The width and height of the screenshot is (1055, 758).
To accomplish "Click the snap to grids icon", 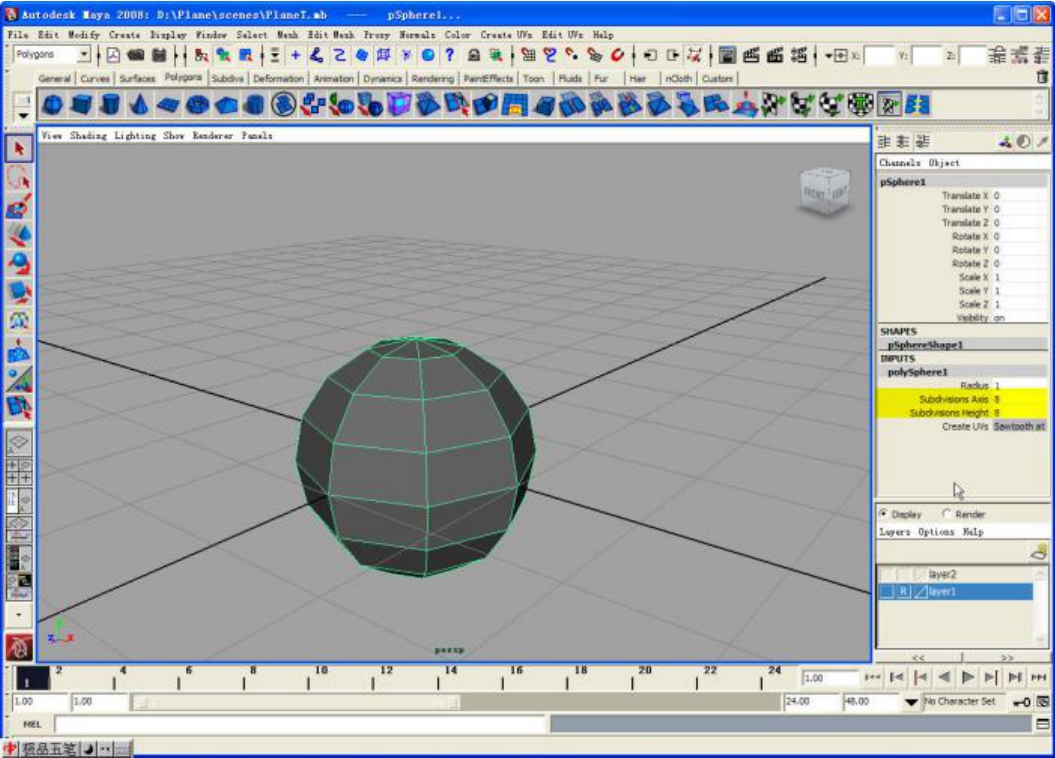I will (x=529, y=55).
